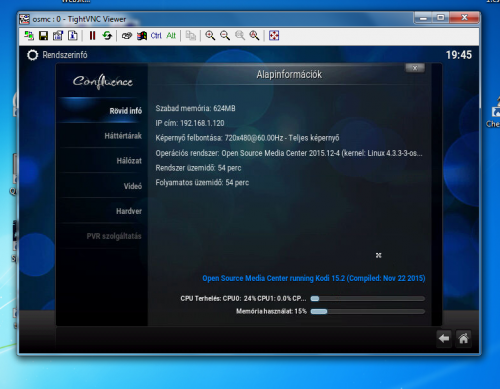Screen dimensions: 500x389
Task: Click the Auto zoom magnifier icon
Action: click(254, 36)
